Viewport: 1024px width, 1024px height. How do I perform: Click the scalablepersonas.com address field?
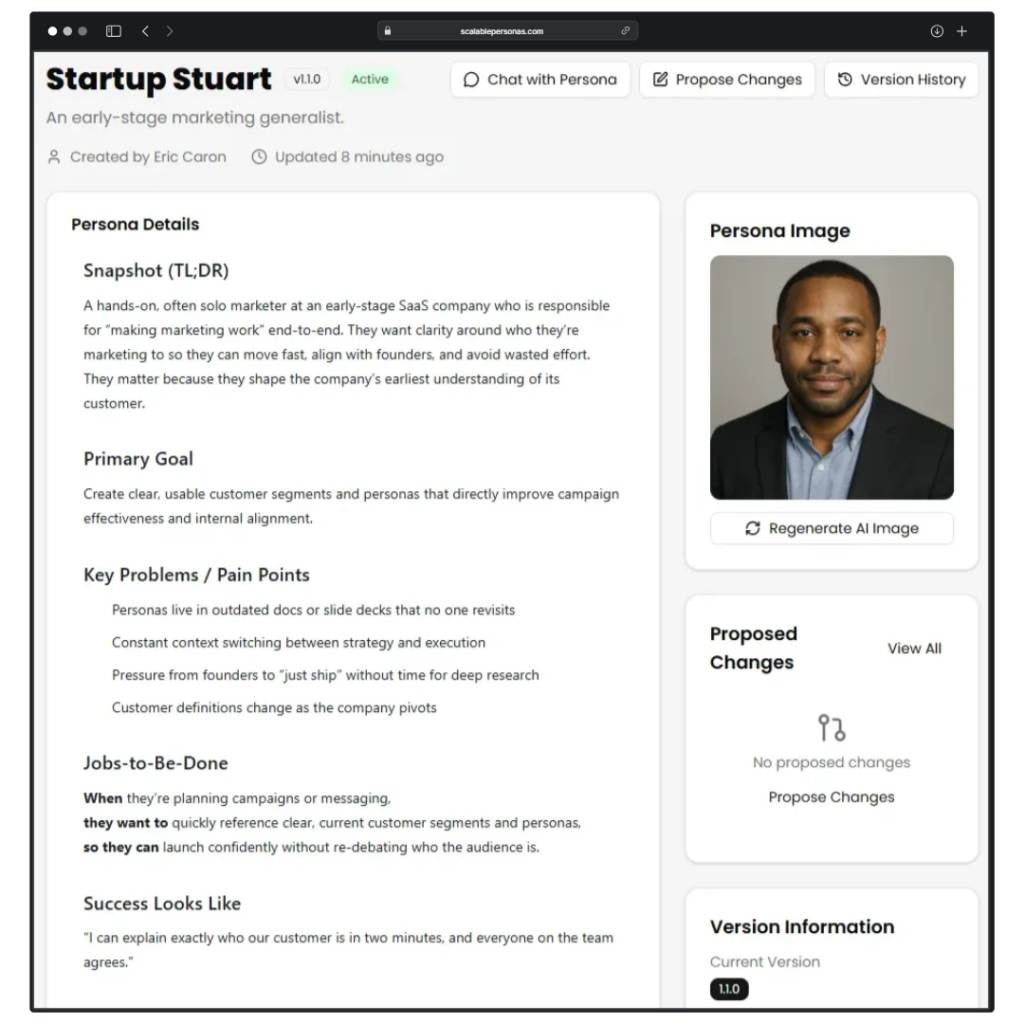(x=502, y=31)
